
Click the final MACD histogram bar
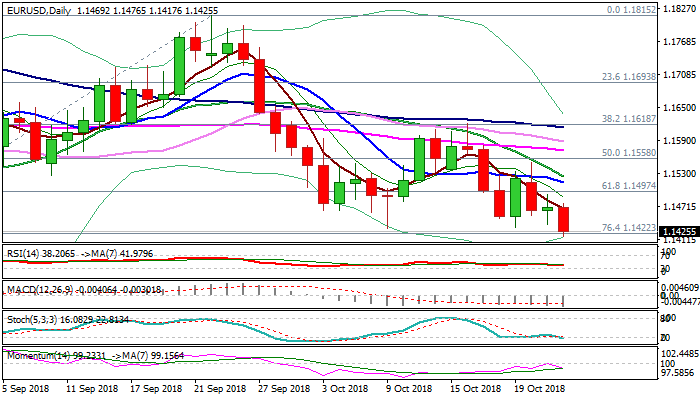point(564,300)
